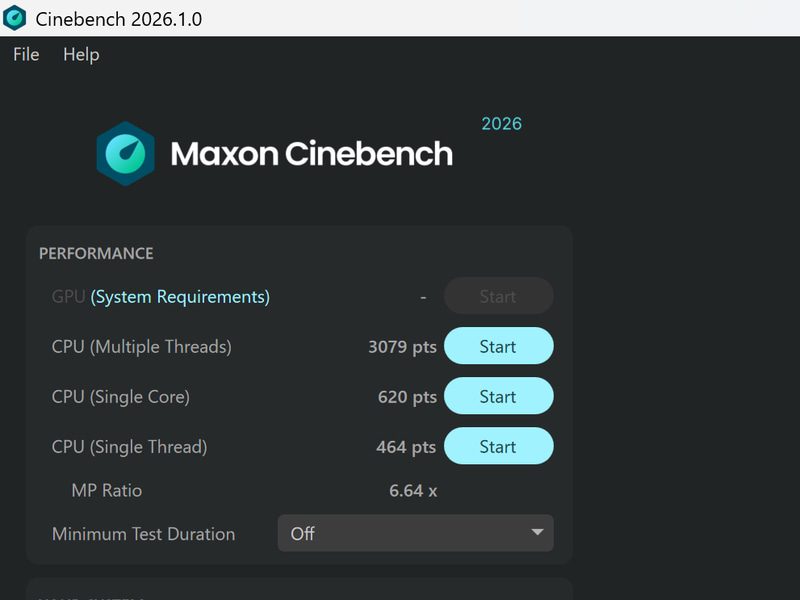Start the CPU Single Thread benchmark
This screenshot has width=800, height=600.
[x=498, y=446]
